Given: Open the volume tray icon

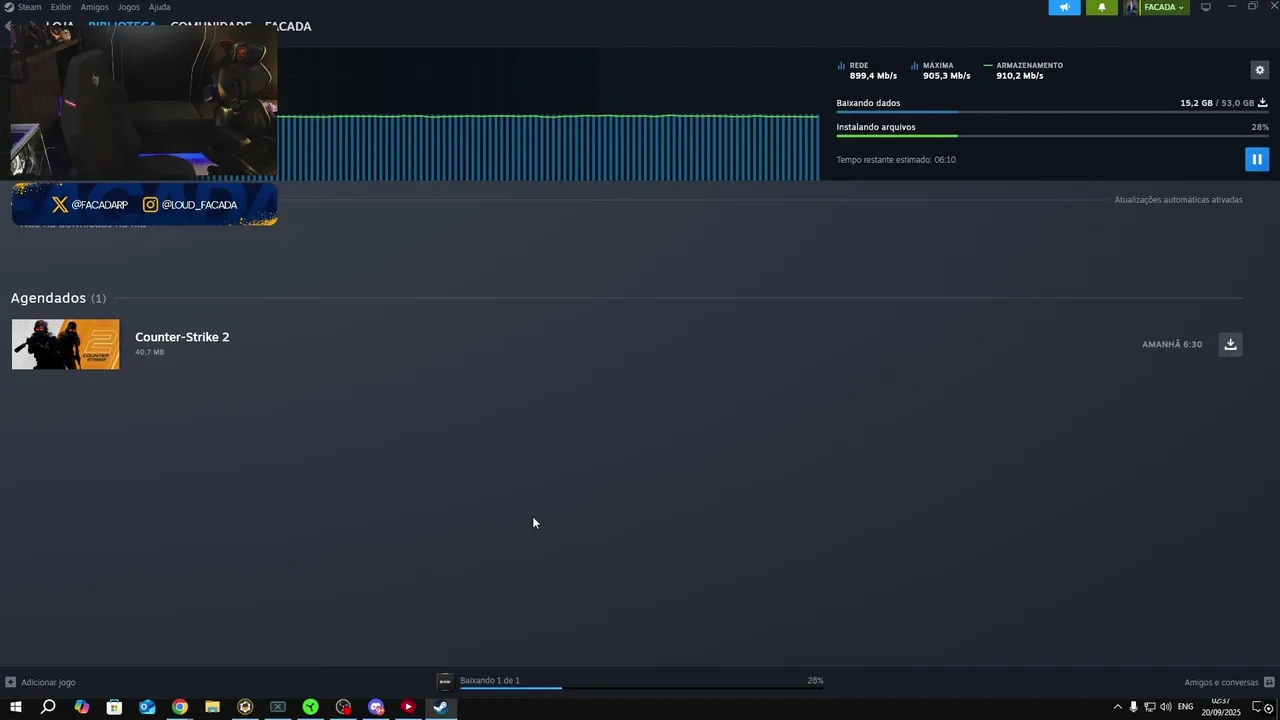Looking at the screenshot, I should [x=1165, y=707].
